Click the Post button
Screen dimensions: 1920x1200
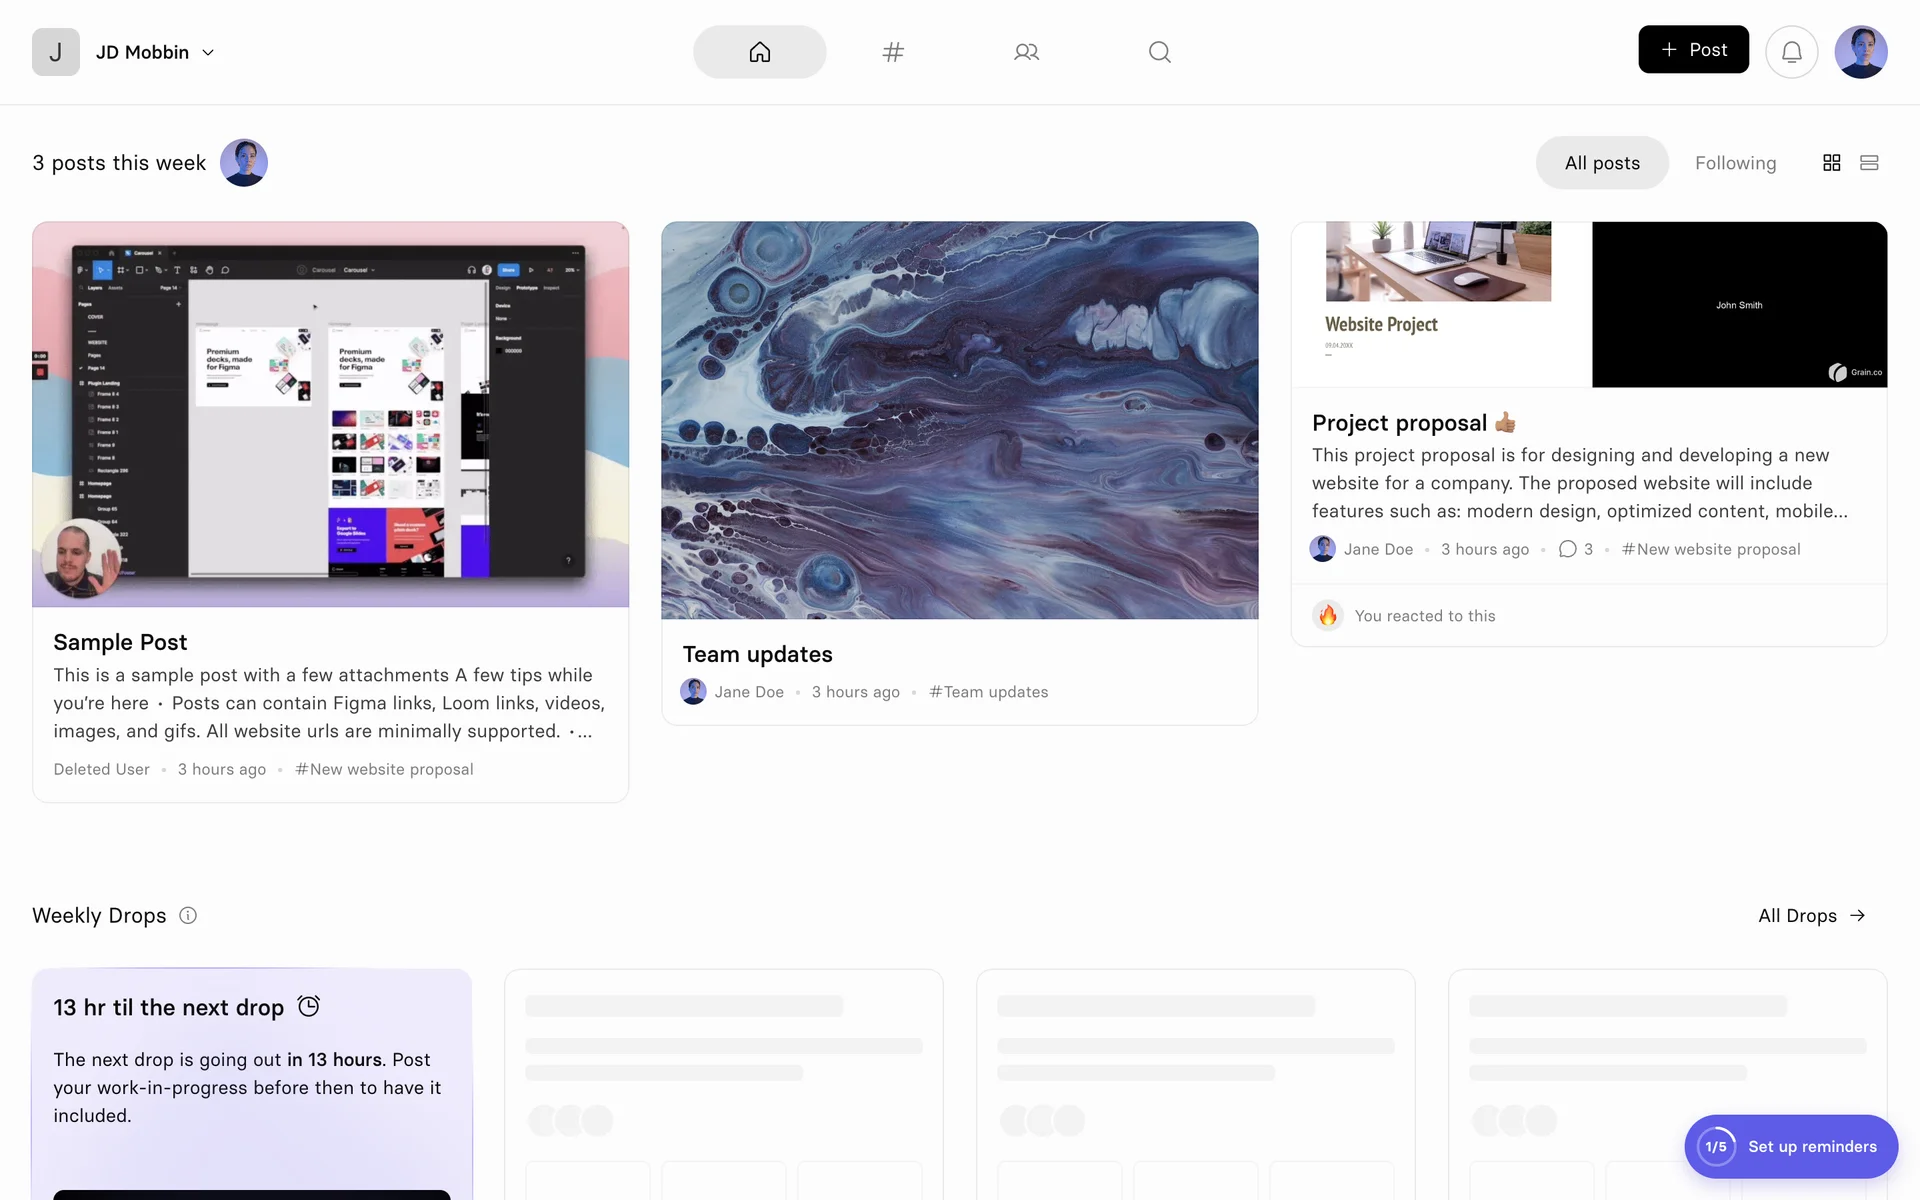(1693, 50)
